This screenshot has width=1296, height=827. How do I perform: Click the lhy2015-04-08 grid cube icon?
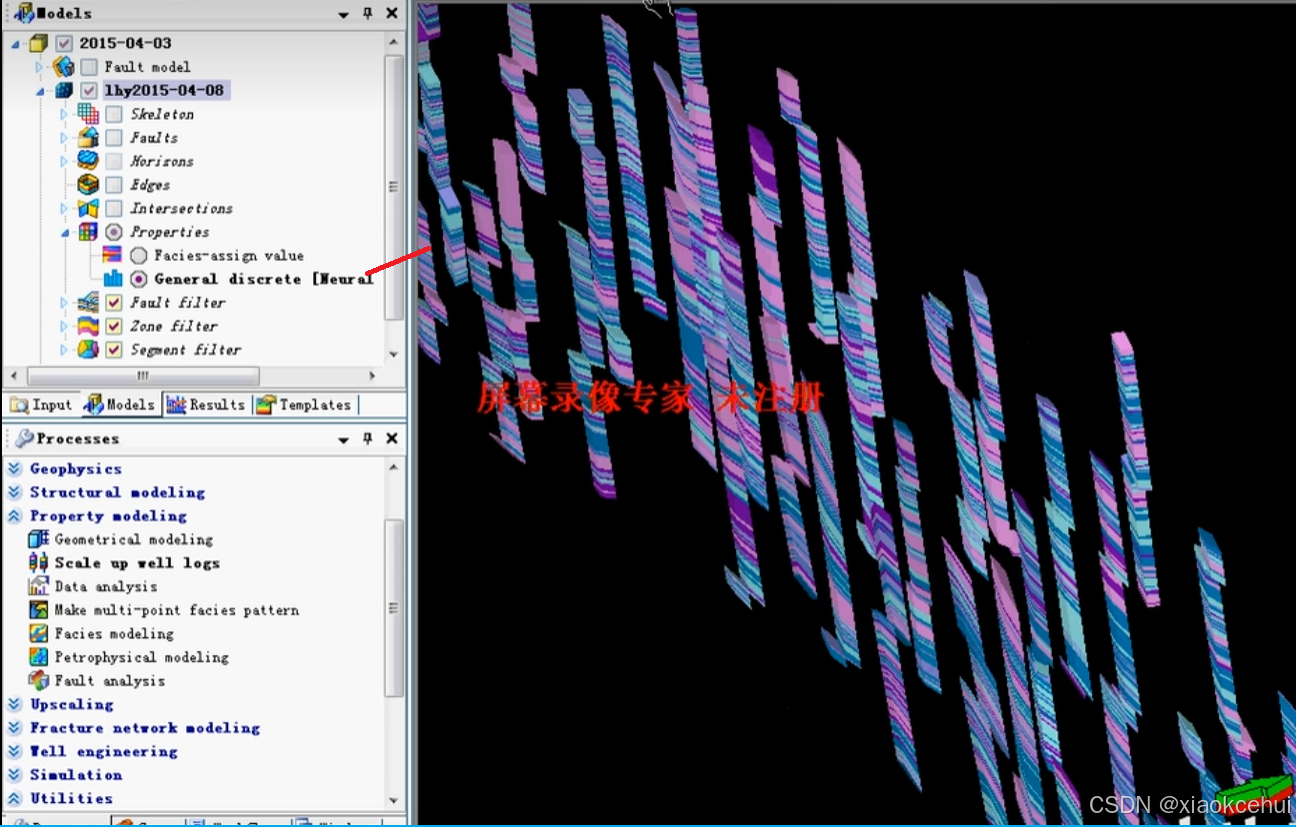pos(63,90)
